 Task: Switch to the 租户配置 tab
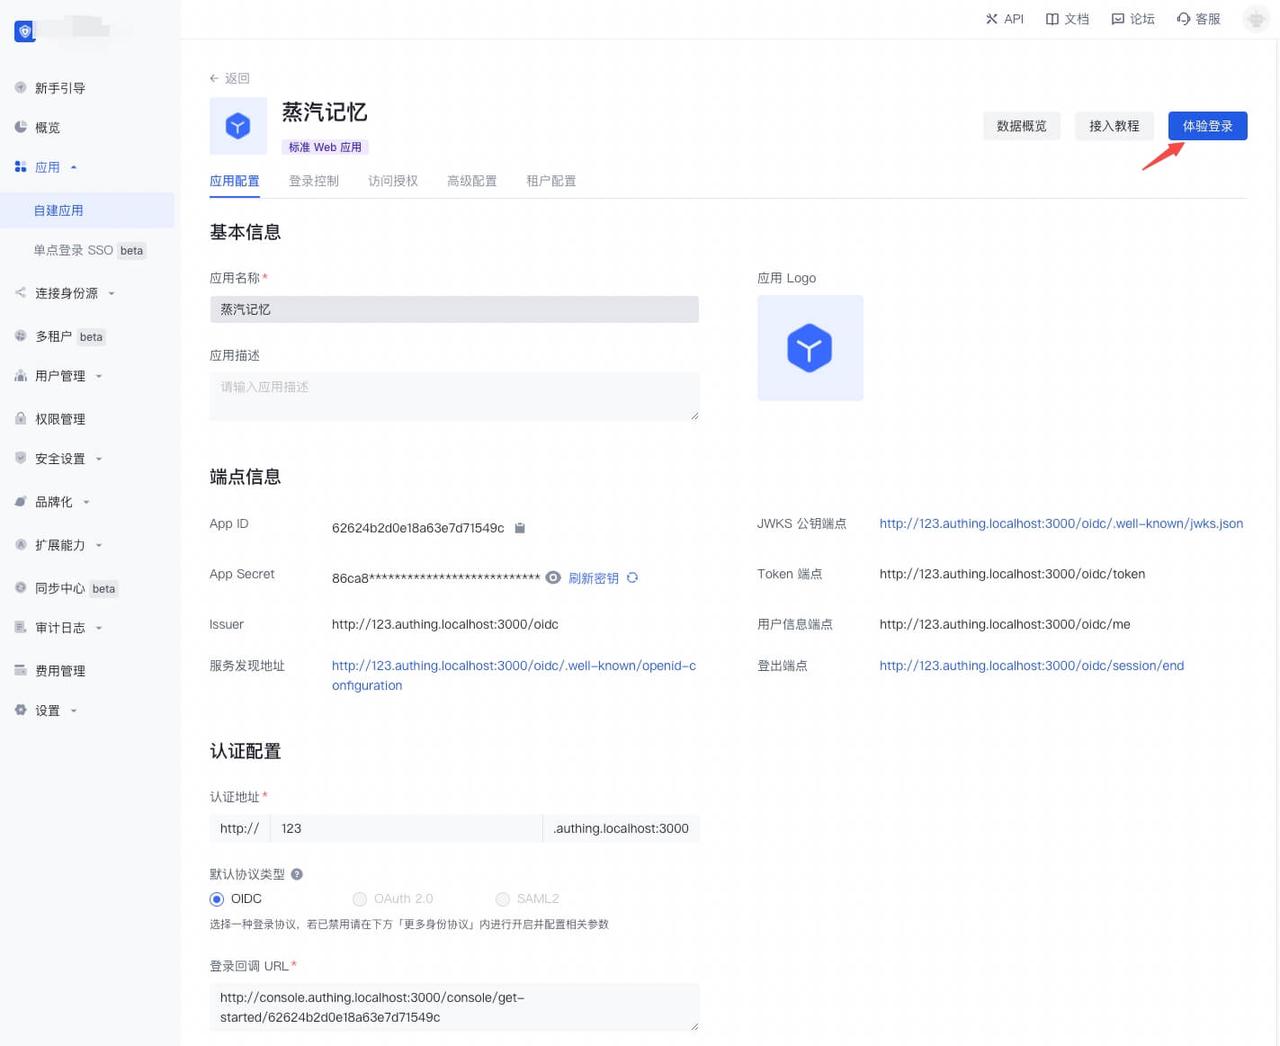(x=551, y=181)
